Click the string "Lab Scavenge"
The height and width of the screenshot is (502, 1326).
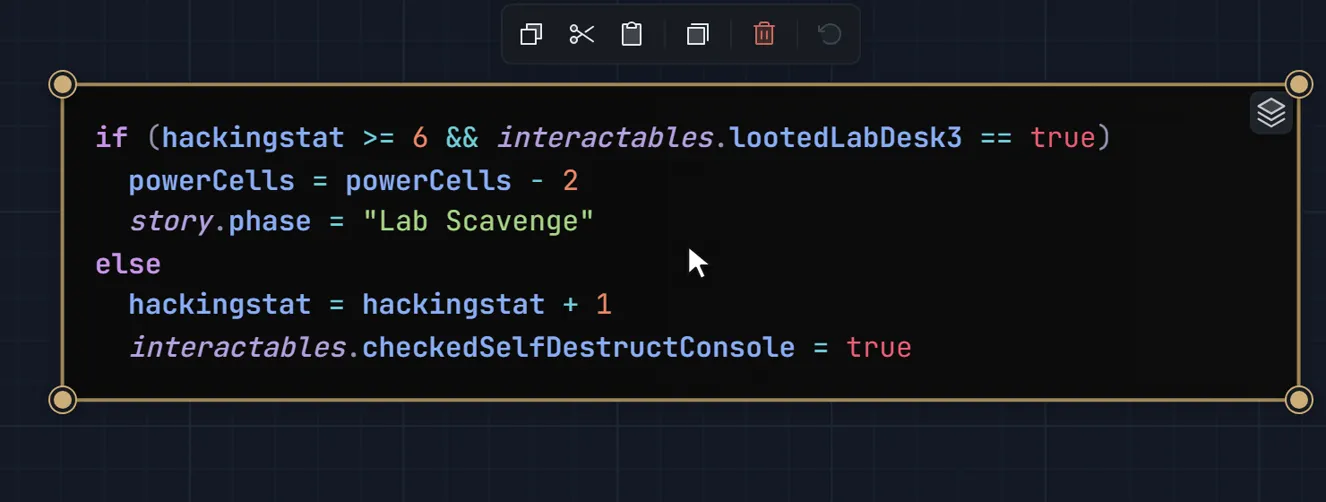479,221
